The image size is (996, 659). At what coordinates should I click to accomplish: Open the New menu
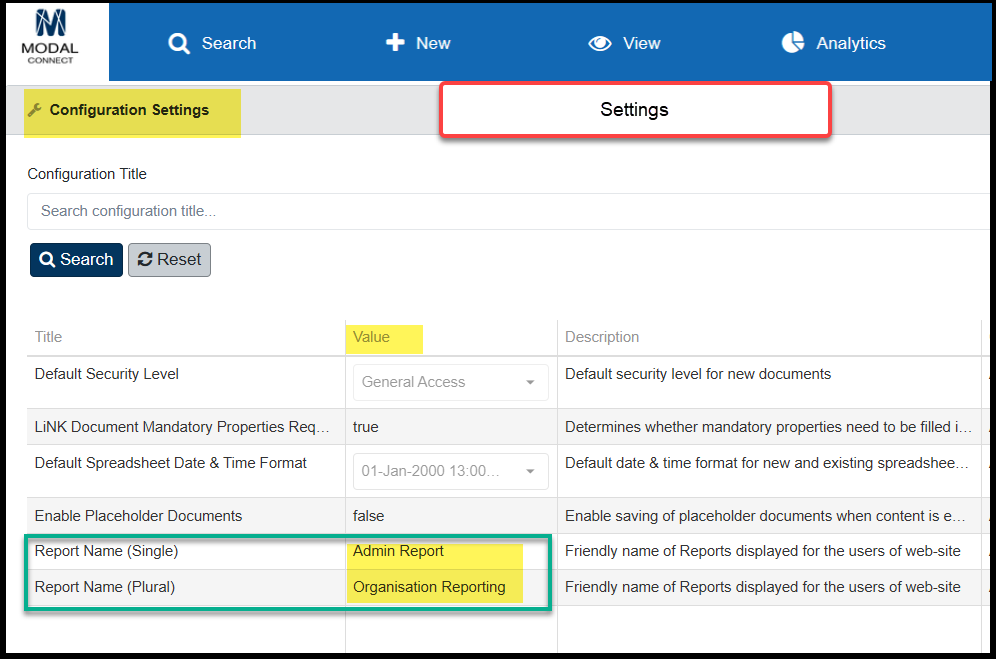click(418, 43)
